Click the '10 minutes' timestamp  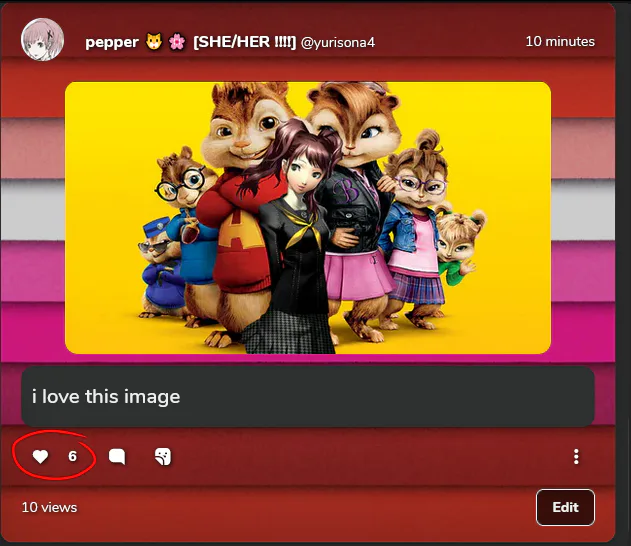tap(560, 41)
